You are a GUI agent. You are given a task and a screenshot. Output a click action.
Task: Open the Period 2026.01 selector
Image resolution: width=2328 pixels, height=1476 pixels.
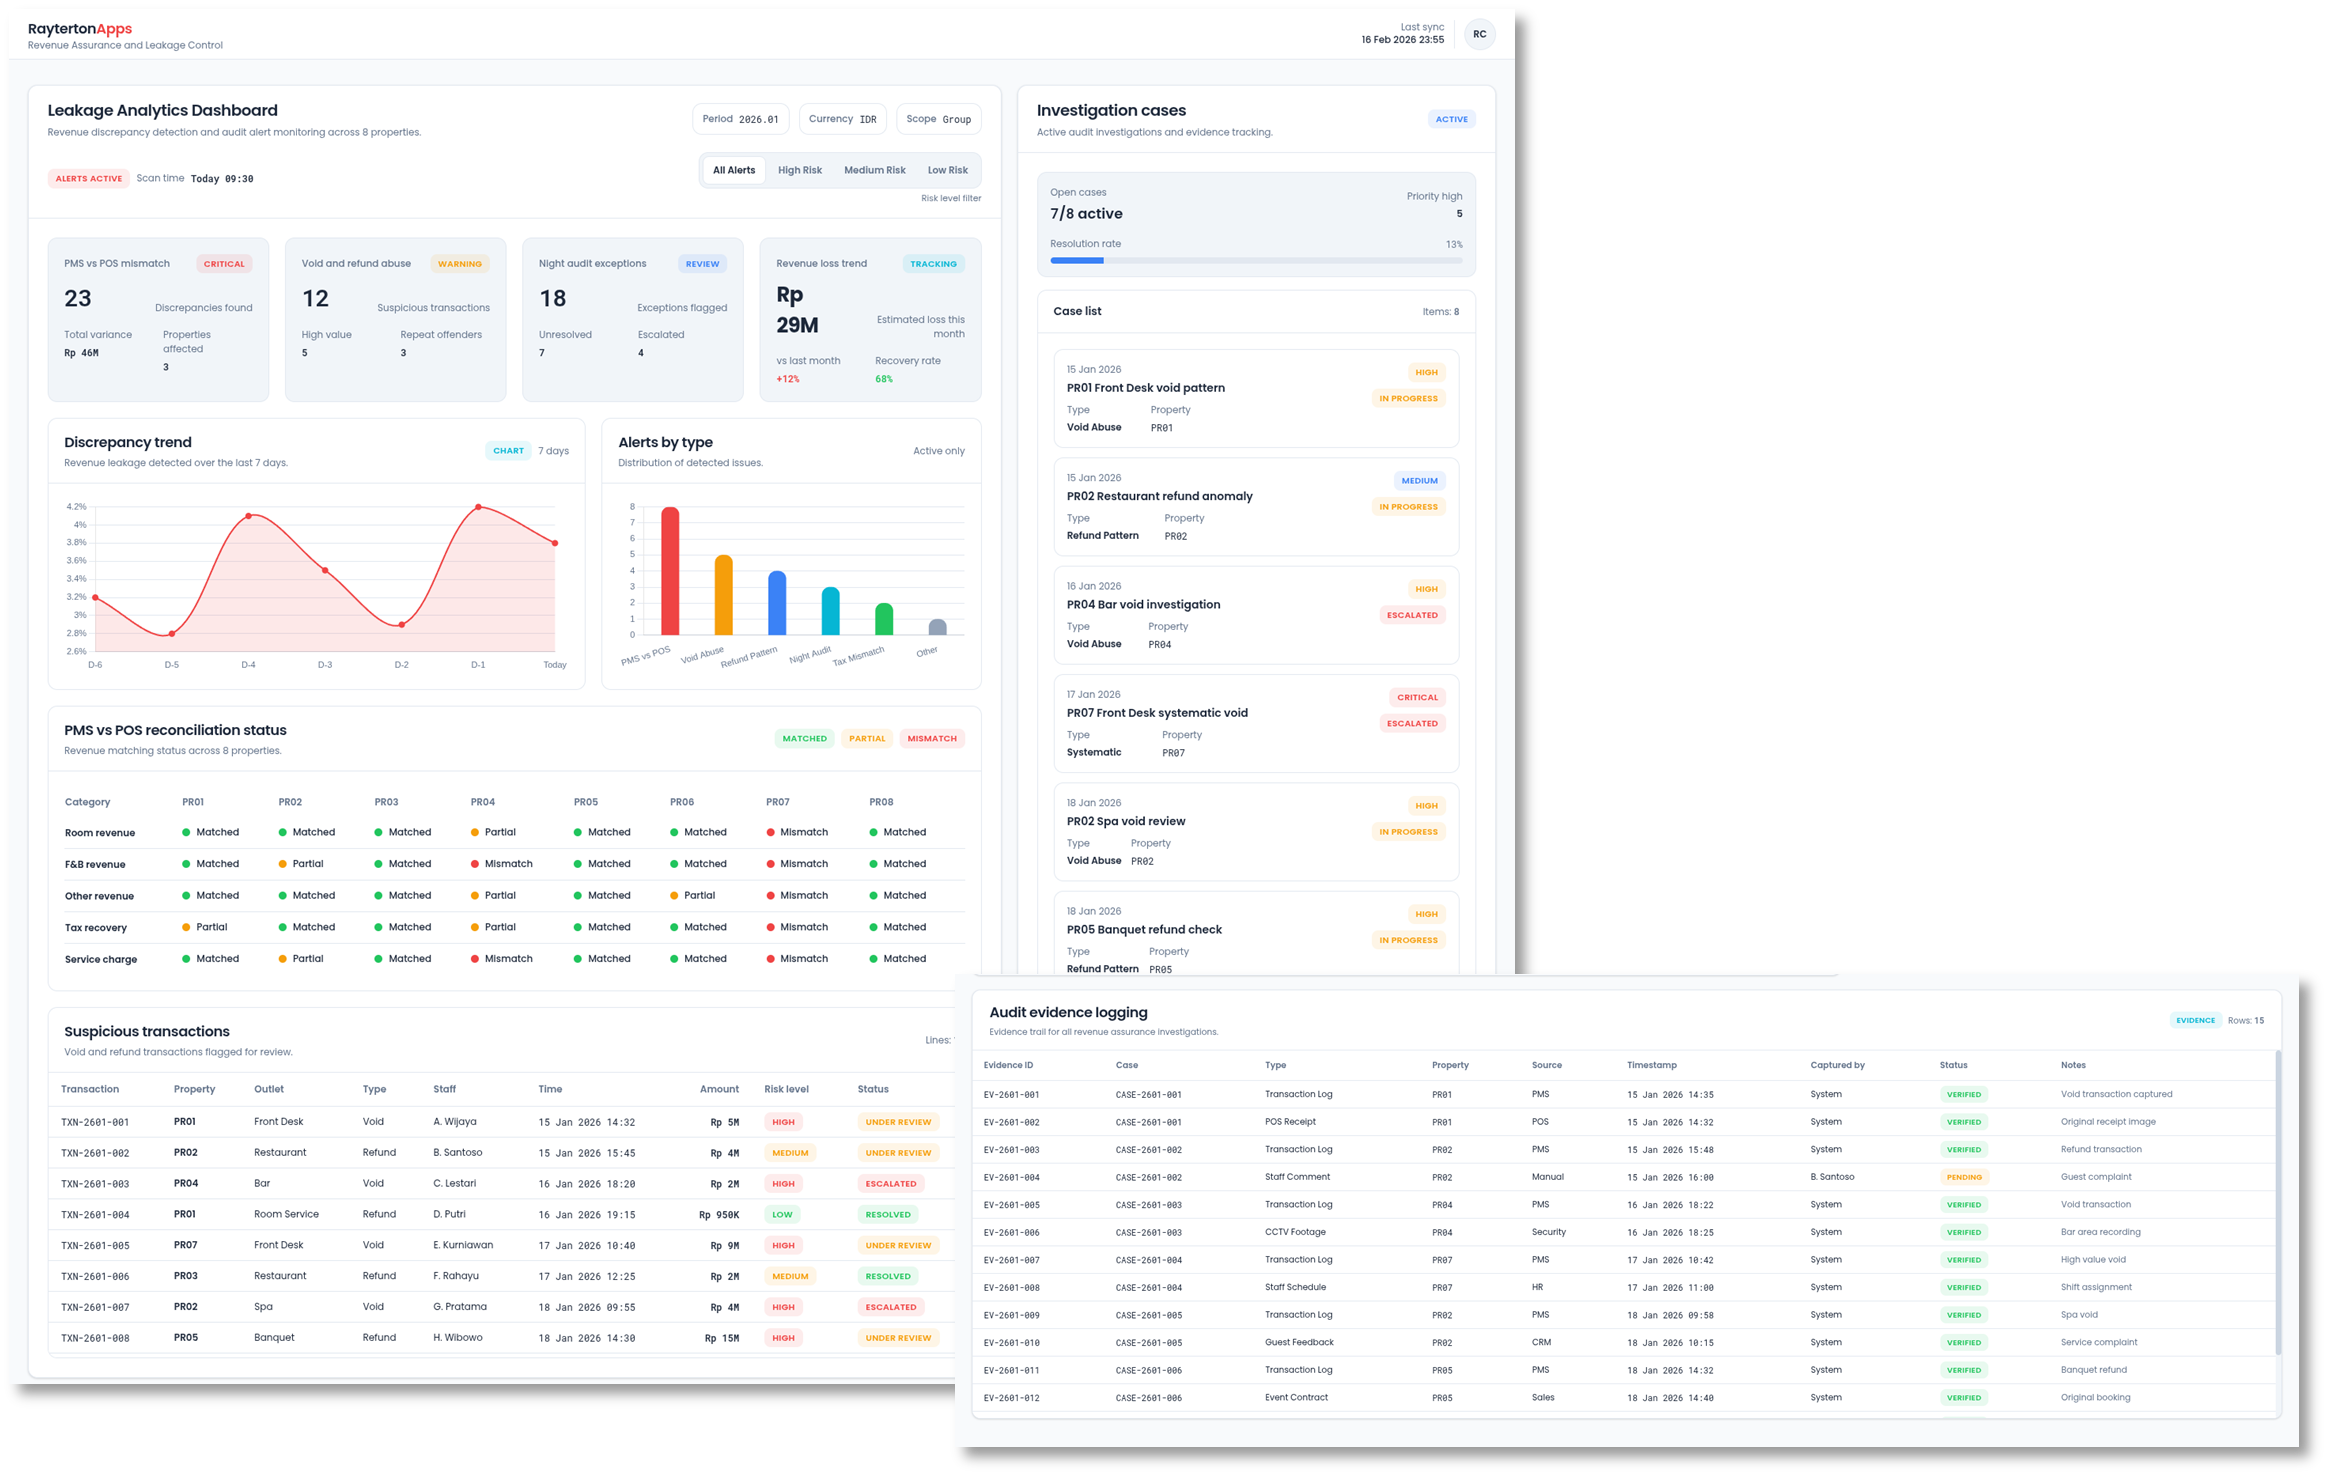tap(740, 119)
